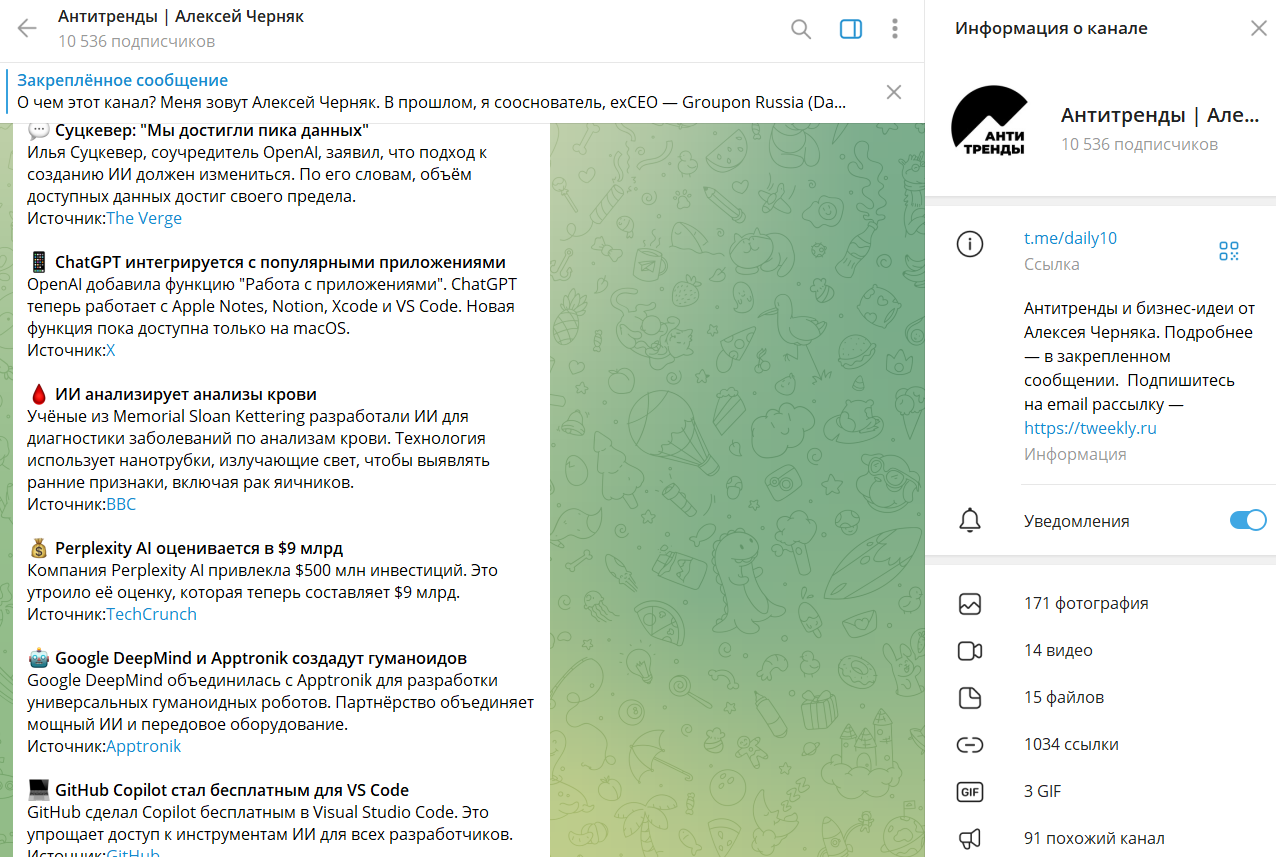Open the t.me/daily10 link
The width and height of the screenshot is (1276, 857).
(1070, 238)
